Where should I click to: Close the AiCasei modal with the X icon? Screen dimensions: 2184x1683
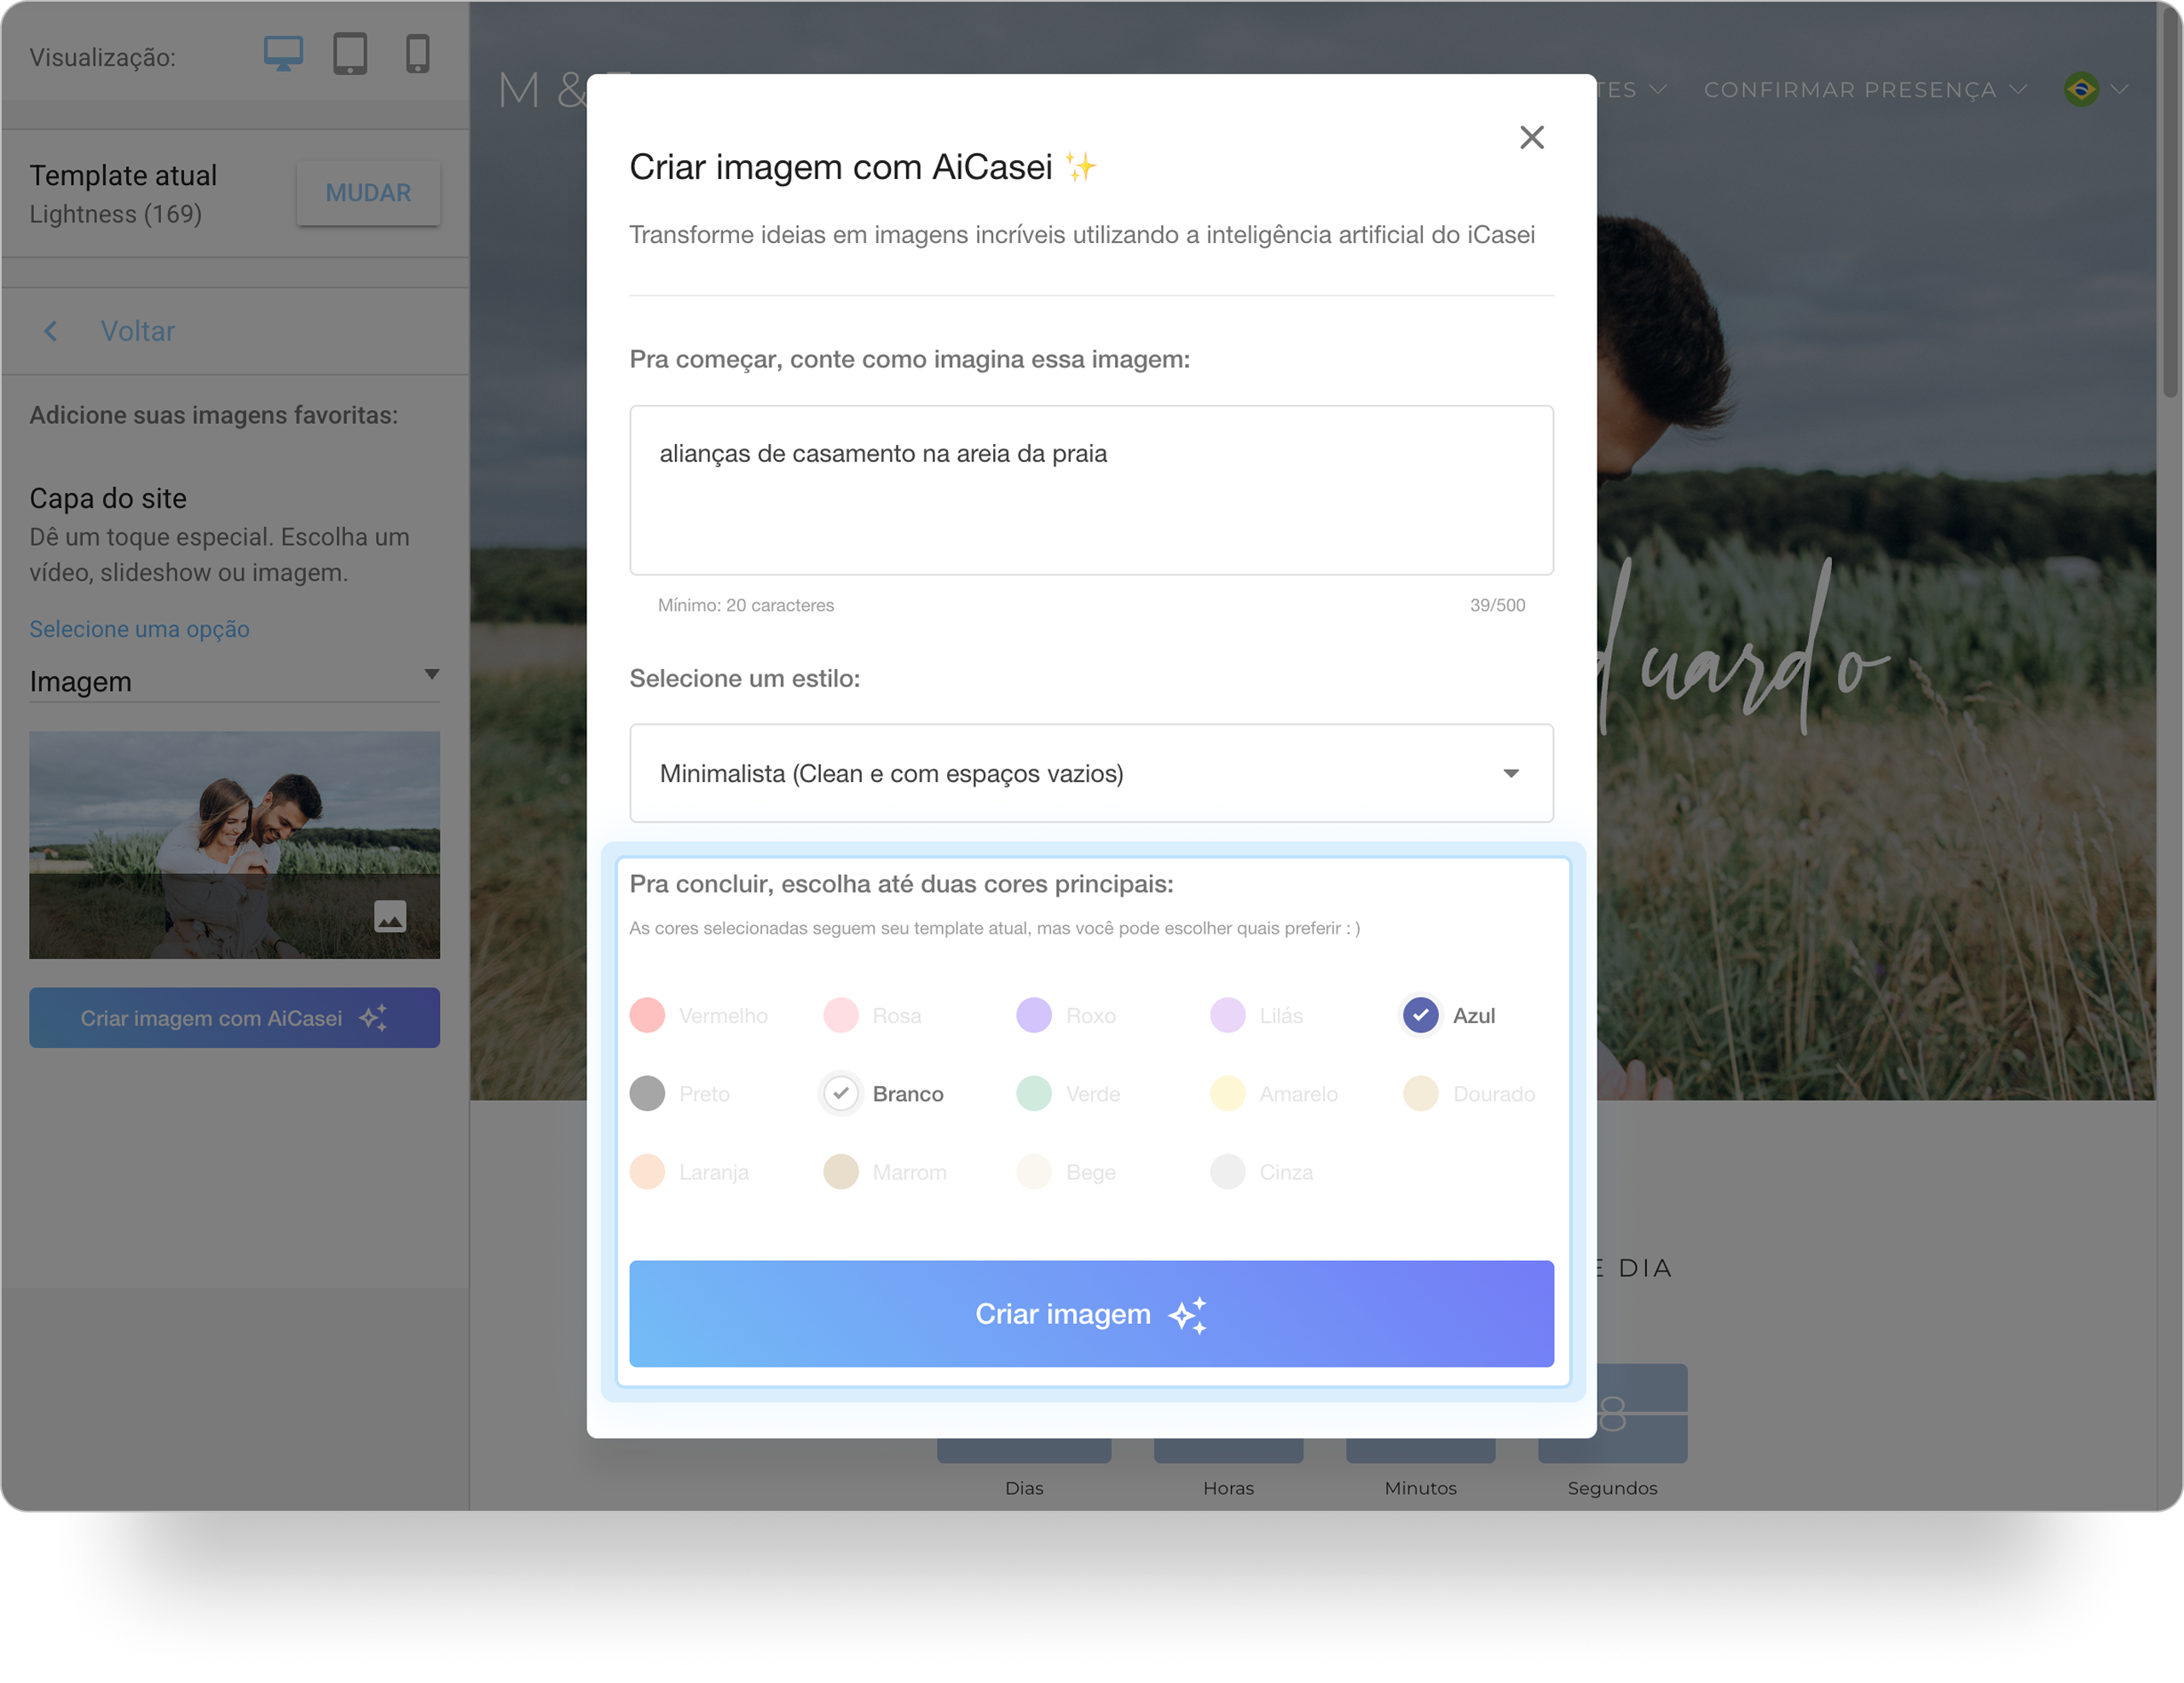pyautogui.click(x=1531, y=137)
